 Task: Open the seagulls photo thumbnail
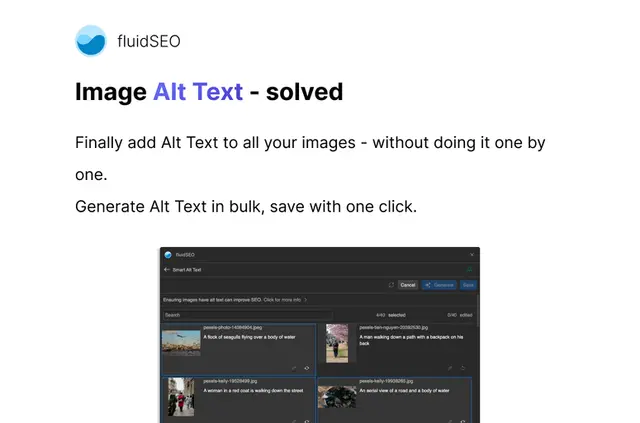pyautogui.click(x=181, y=343)
